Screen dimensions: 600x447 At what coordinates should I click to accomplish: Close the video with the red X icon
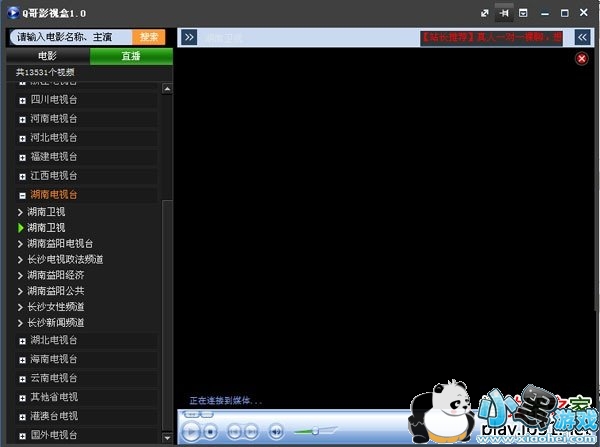coord(582,59)
